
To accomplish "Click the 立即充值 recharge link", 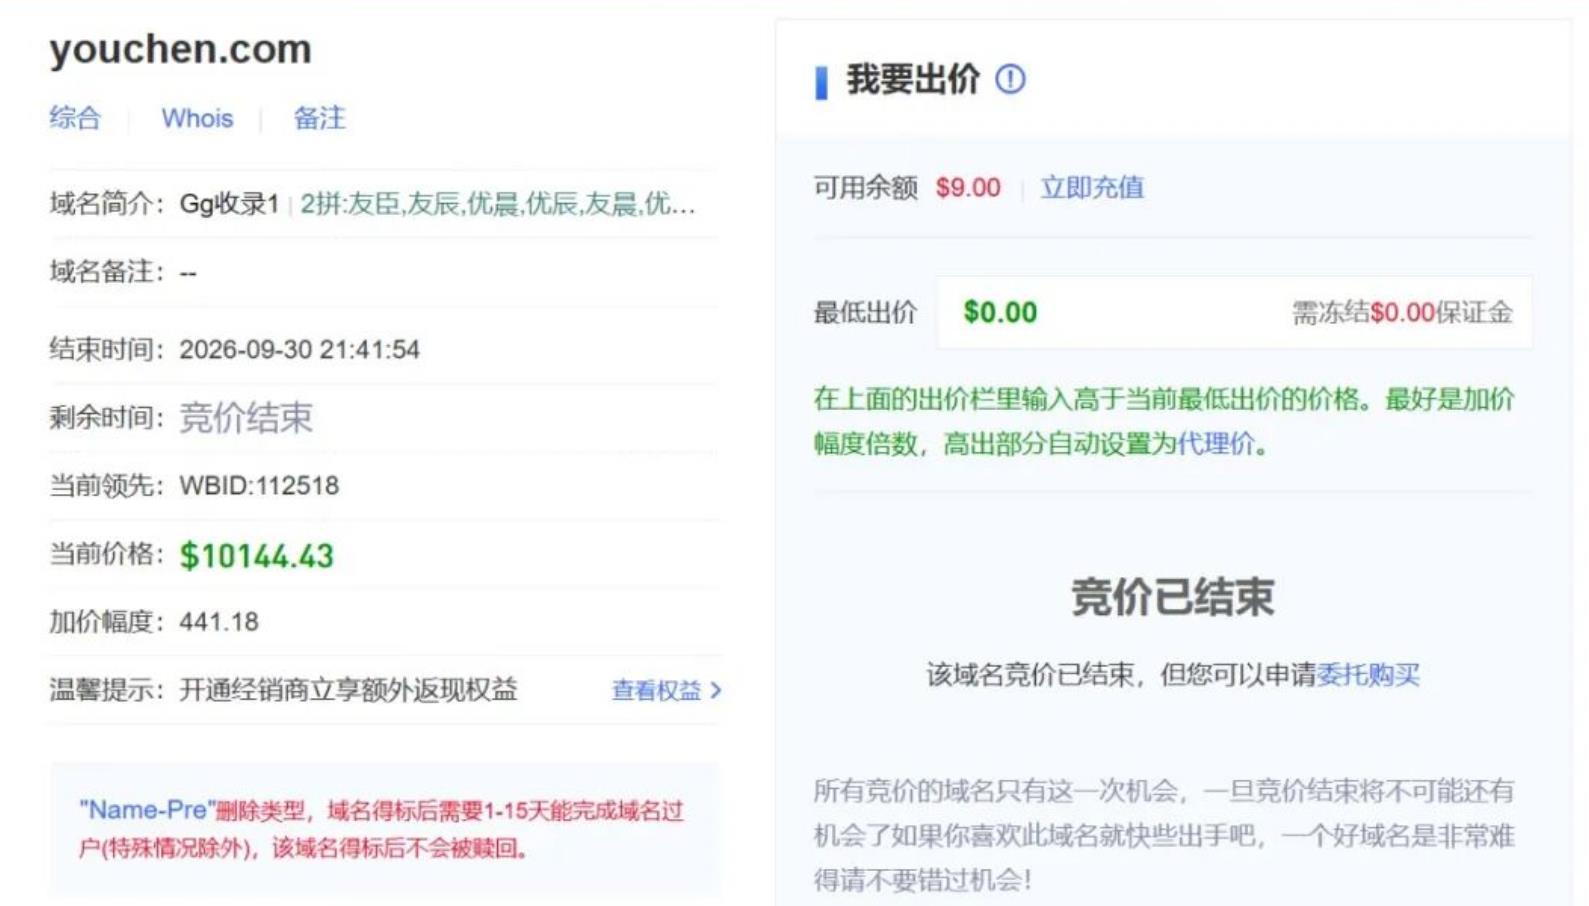I will coord(1092,187).
